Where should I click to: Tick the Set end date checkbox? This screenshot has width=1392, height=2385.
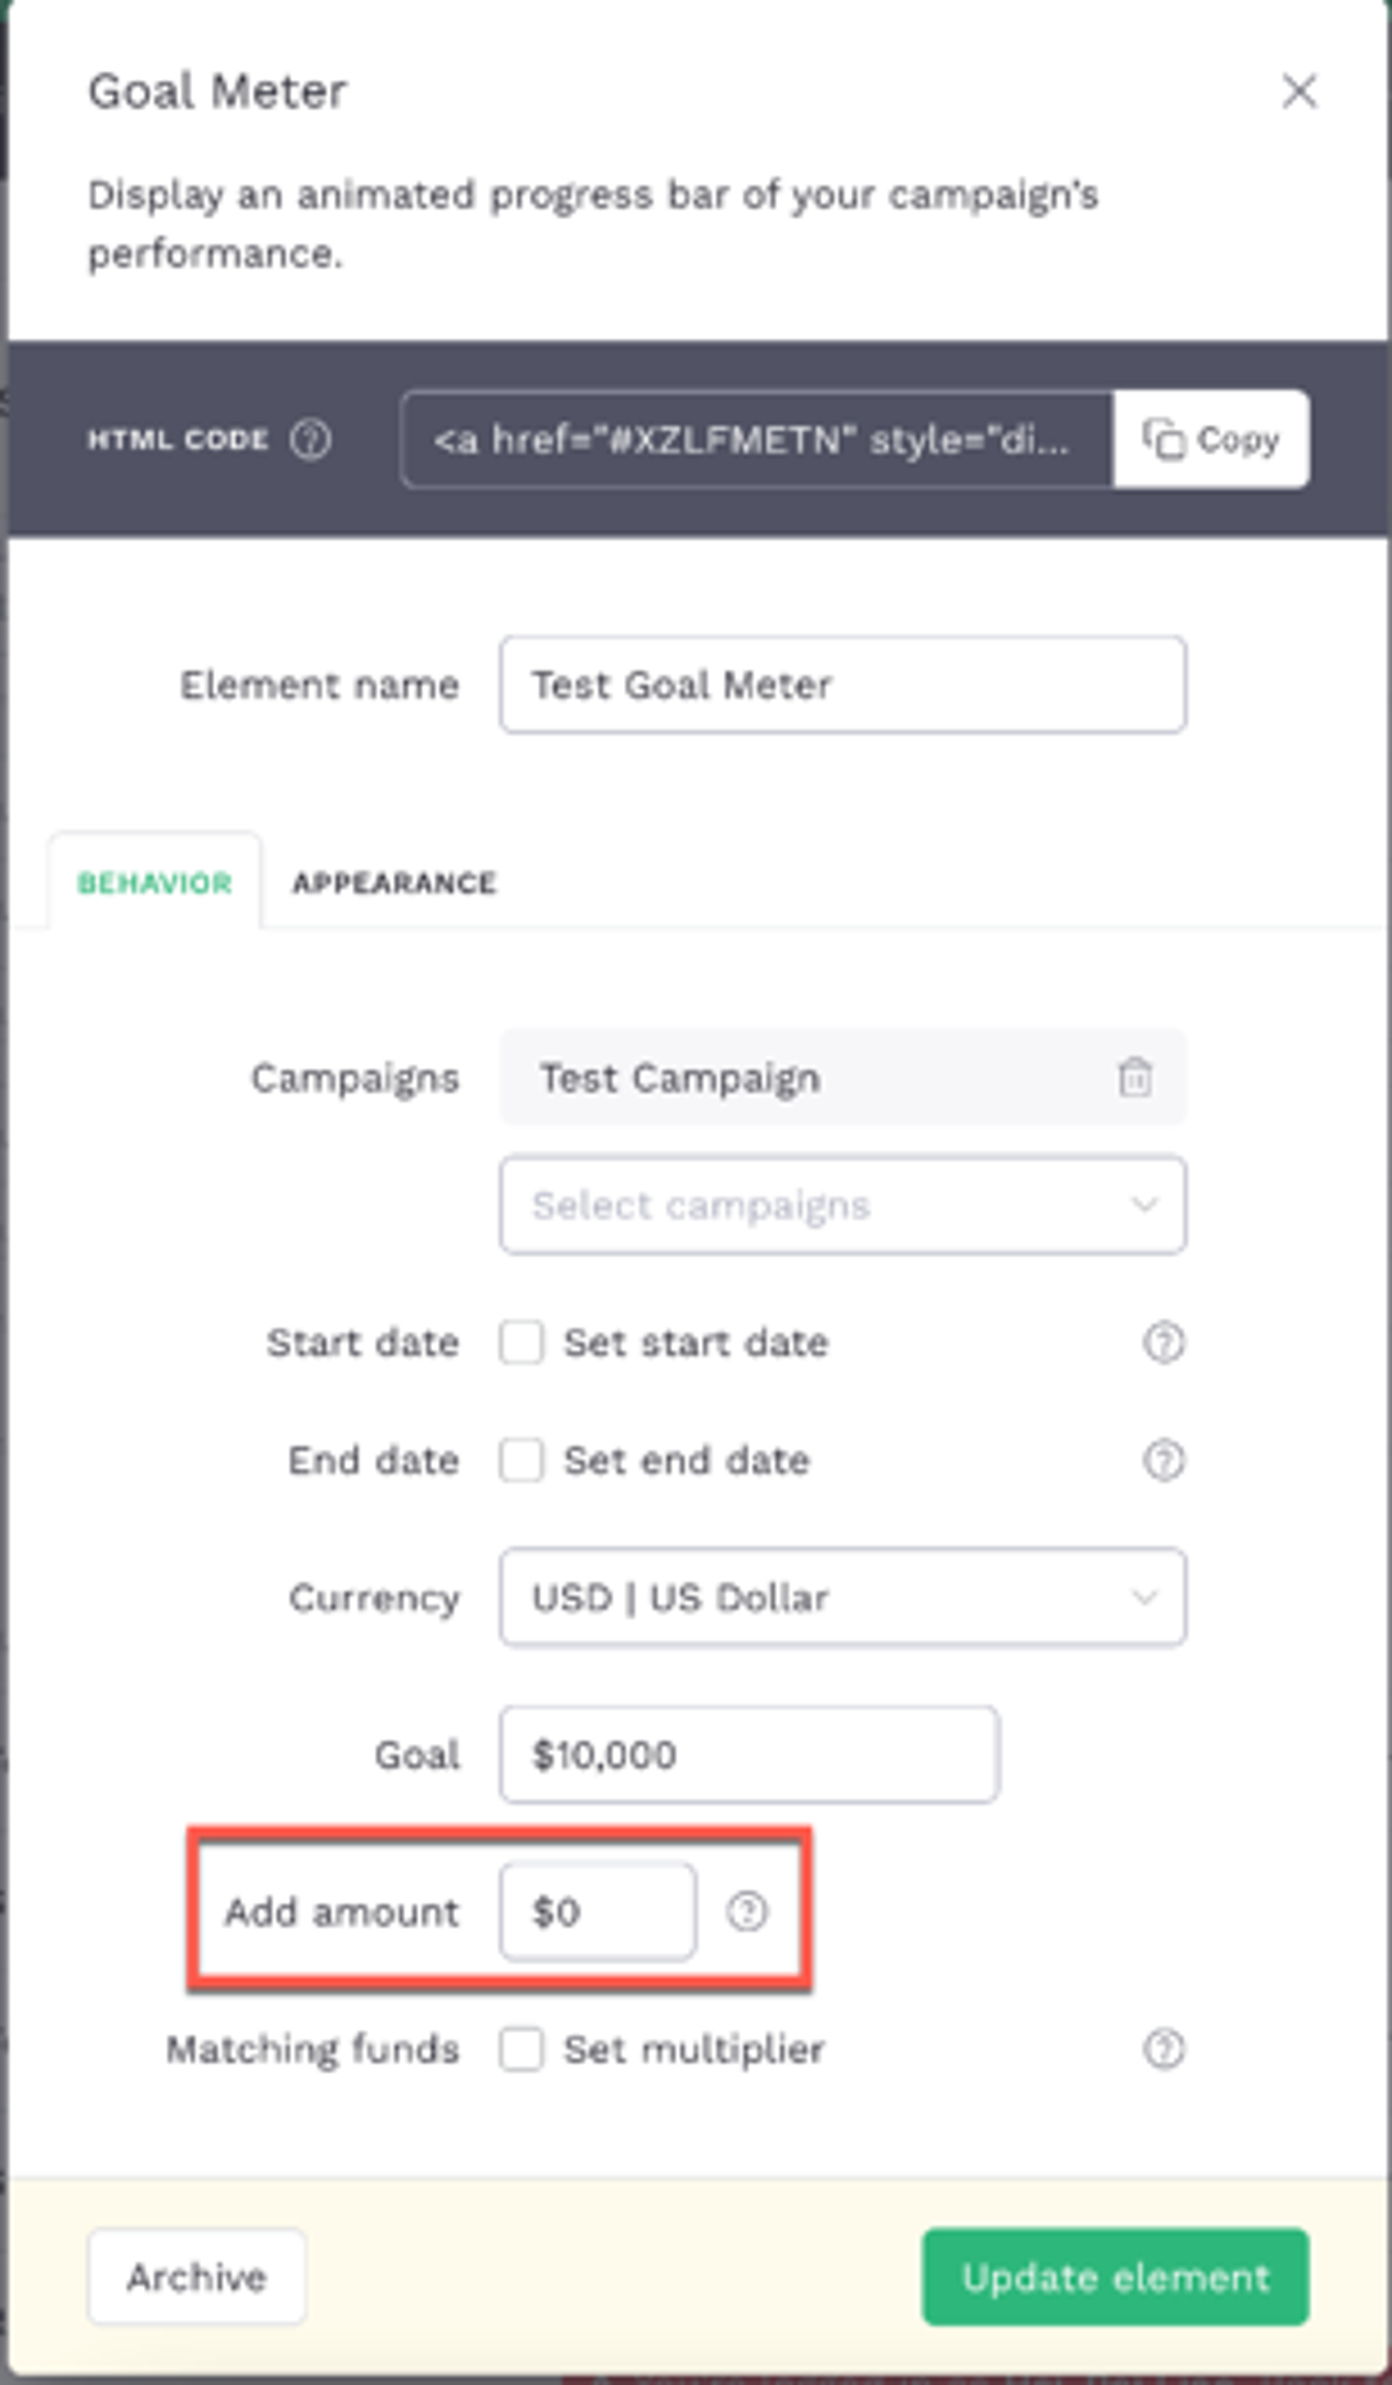click(522, 1460)
